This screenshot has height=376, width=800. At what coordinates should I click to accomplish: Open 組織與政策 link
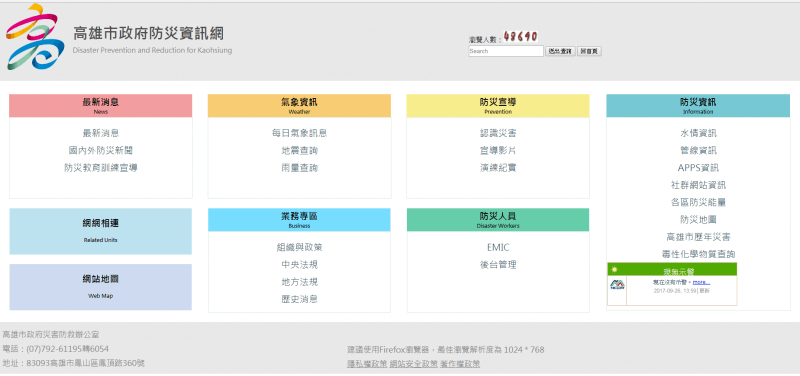(x=299, y=247)
